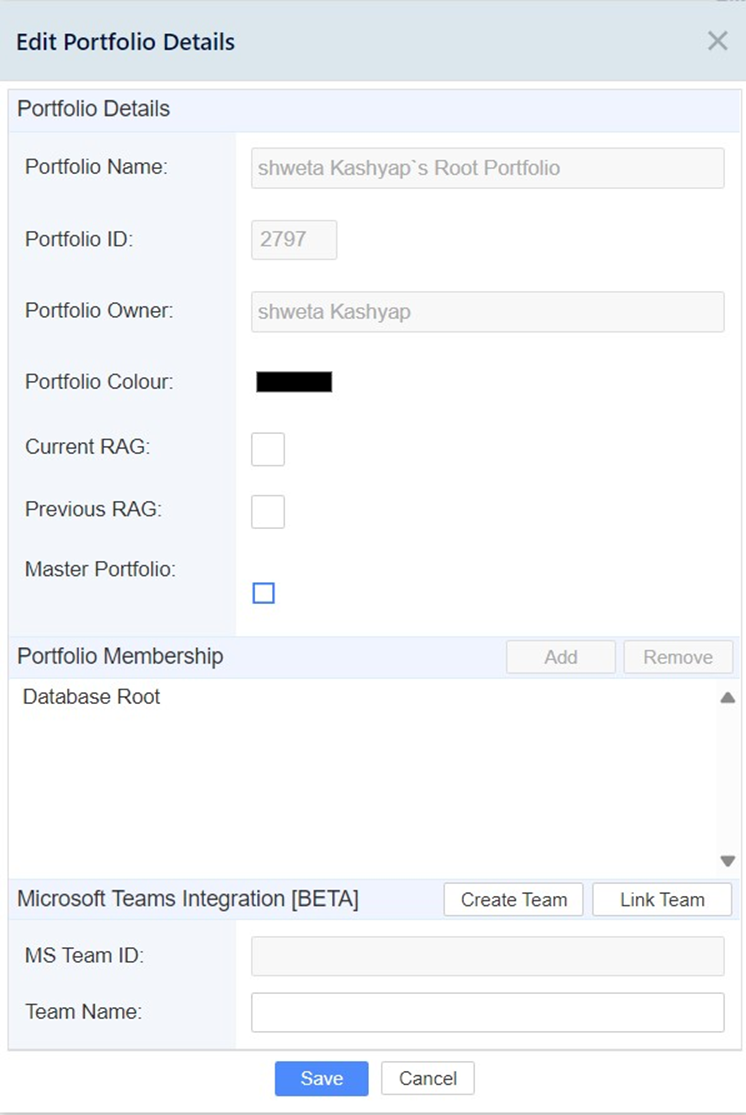Create a new Microsoft Team

pyautogui.click(x=513, y=900)
